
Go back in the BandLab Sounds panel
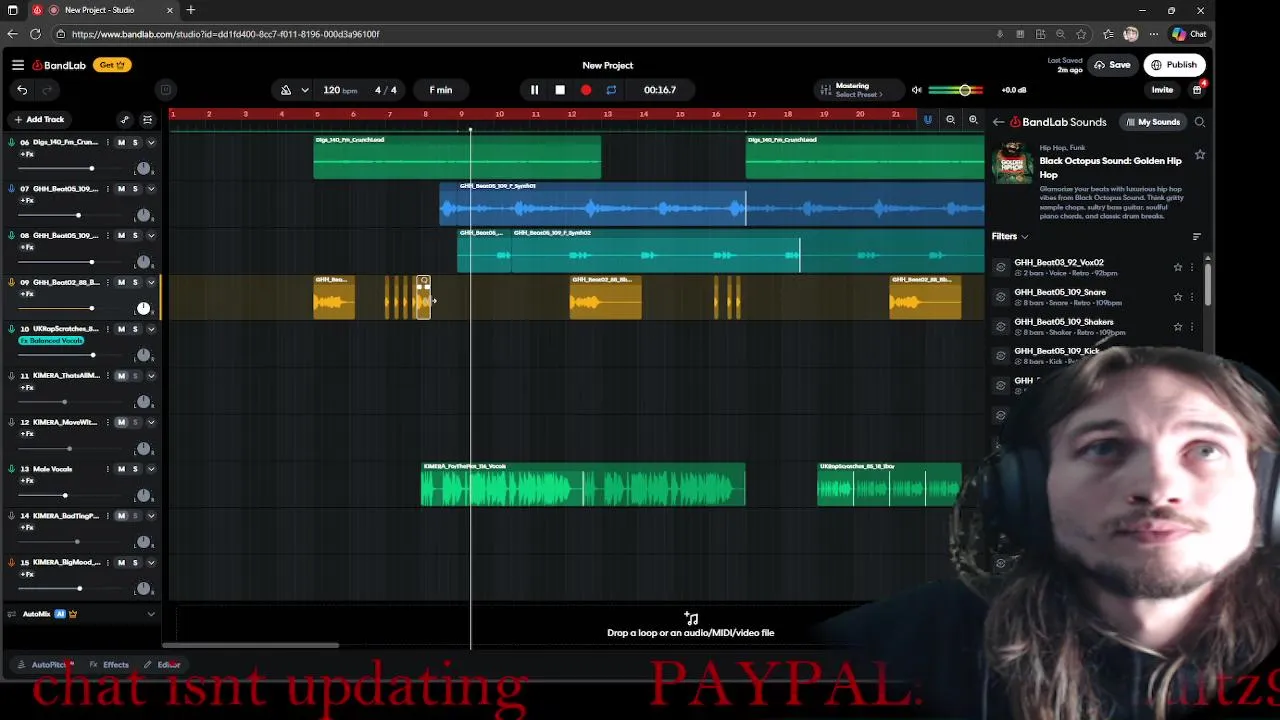coord(998,122)
